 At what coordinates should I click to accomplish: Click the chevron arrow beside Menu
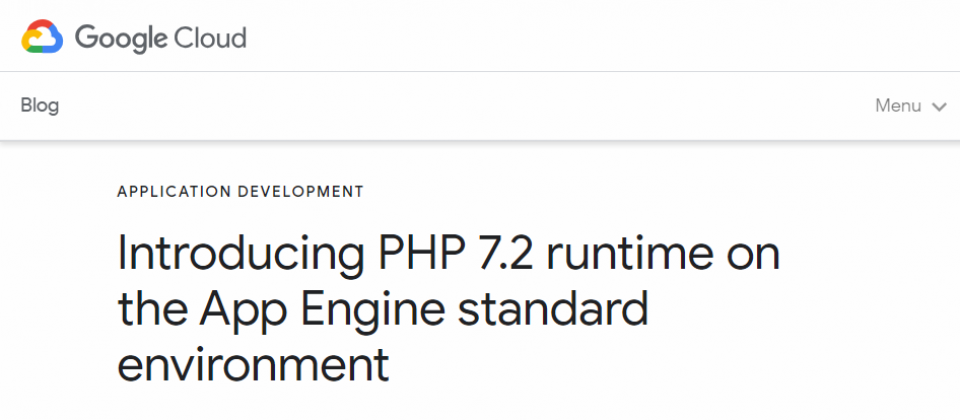939,107
